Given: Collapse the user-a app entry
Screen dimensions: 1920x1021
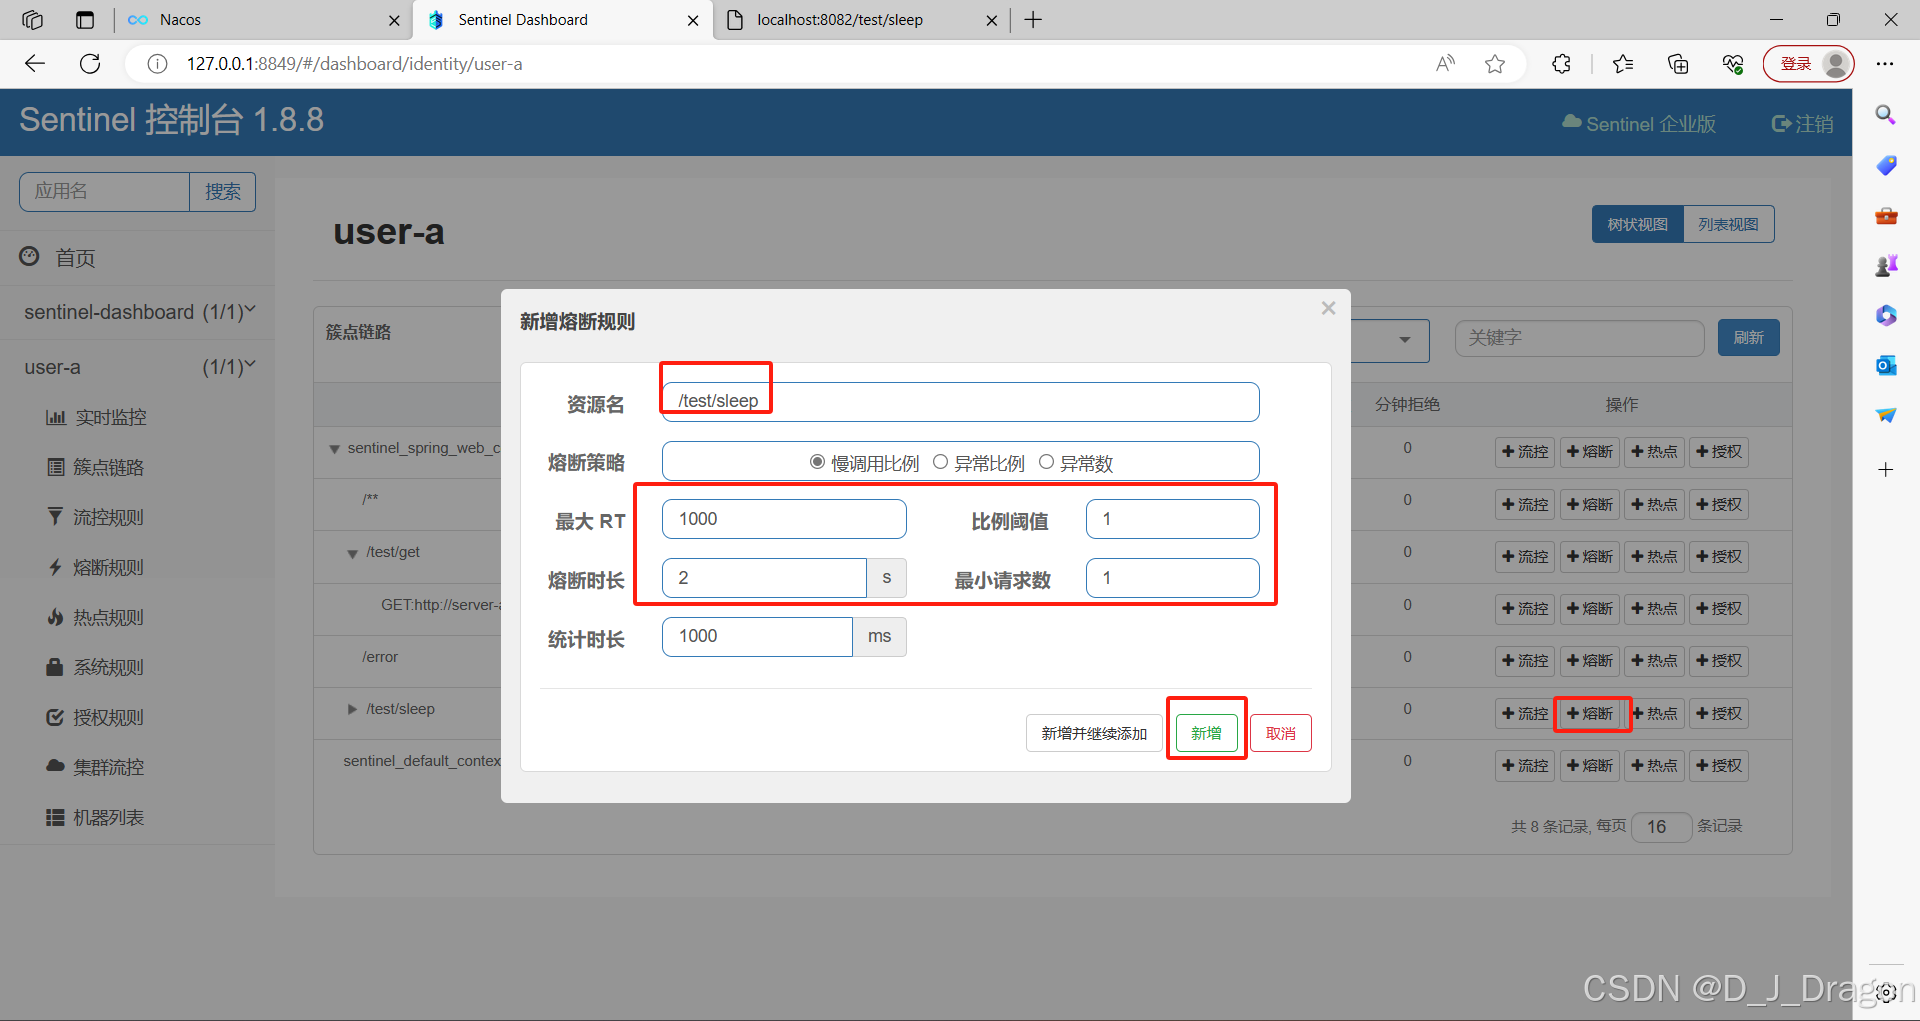Looking at the screenshot, I should [138, 367].
